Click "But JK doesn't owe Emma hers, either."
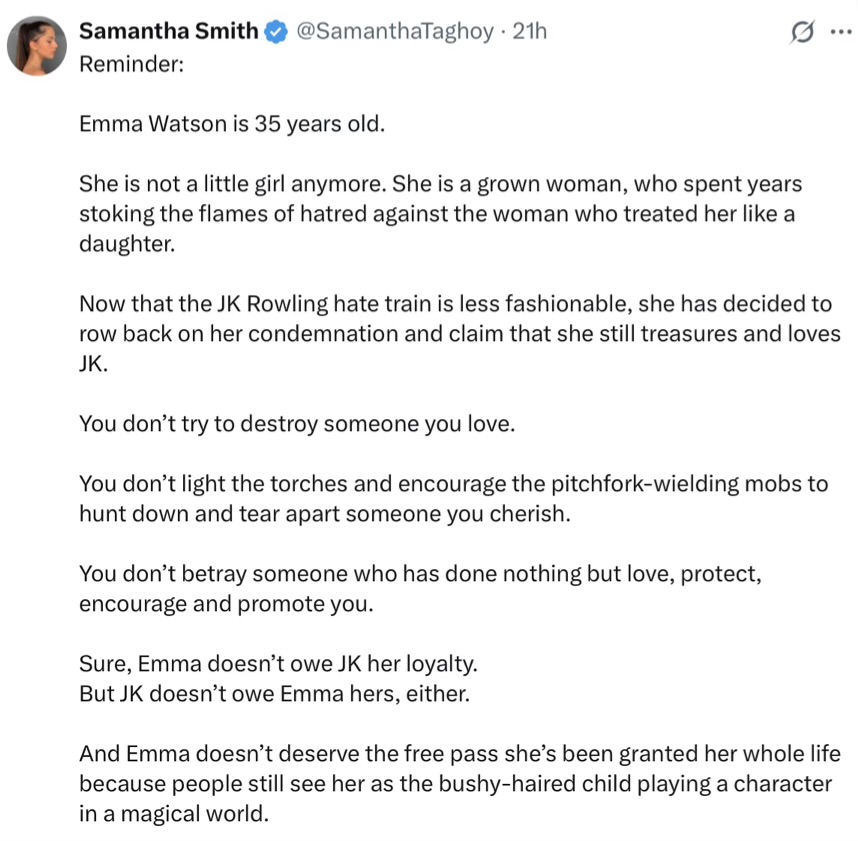Screen dimensions: 858x841 coord(275,694)
